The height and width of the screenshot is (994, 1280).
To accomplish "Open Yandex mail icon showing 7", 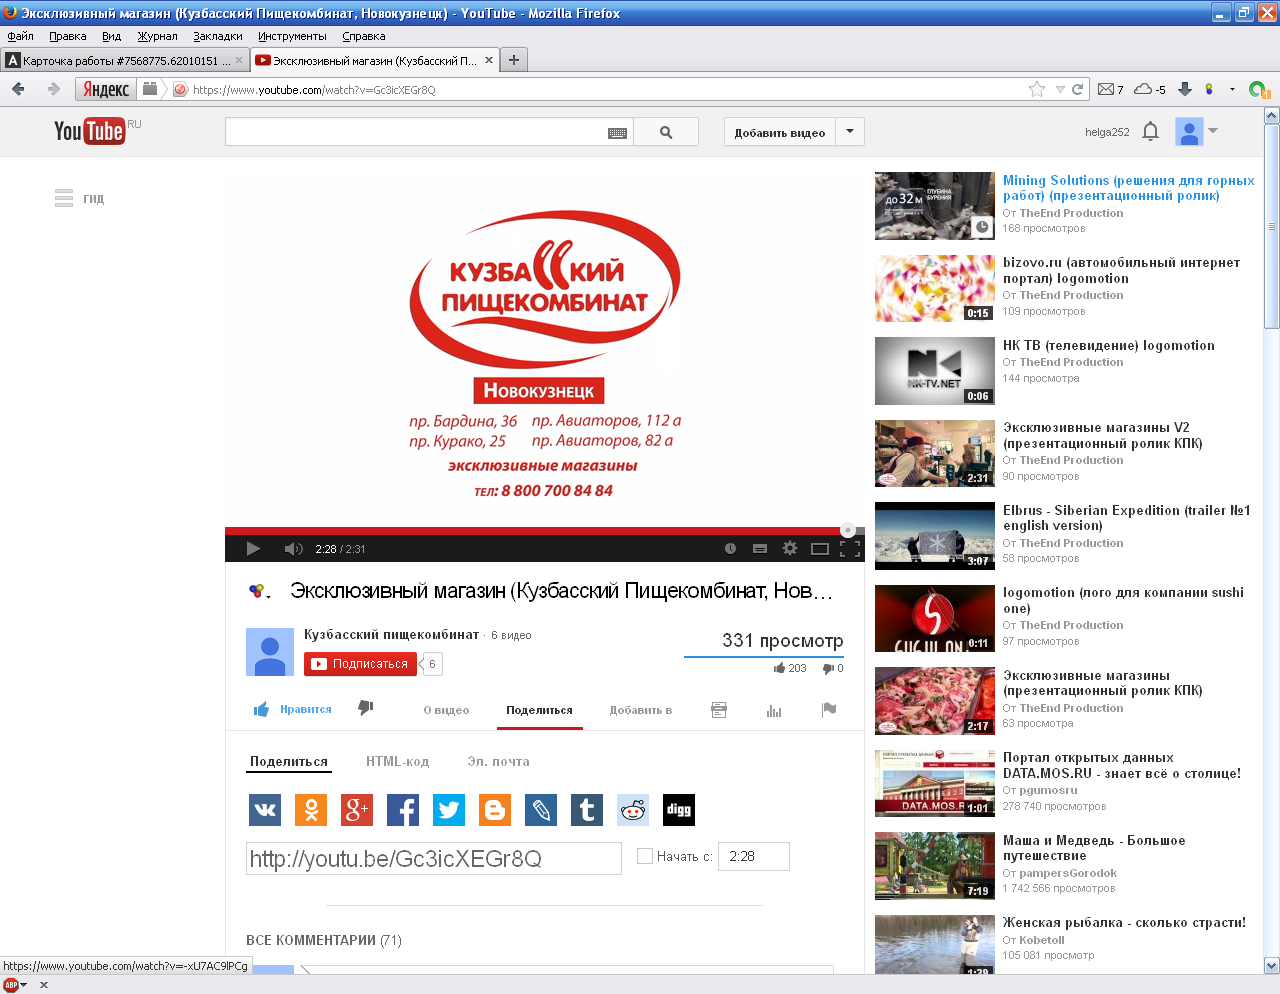I will (x=1111, y=89).
